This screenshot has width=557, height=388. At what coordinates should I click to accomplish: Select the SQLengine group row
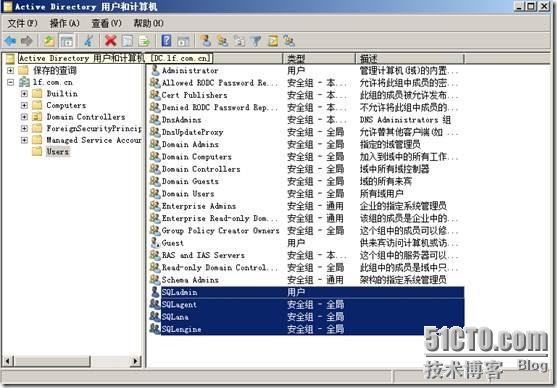click(x=307, y=329)
